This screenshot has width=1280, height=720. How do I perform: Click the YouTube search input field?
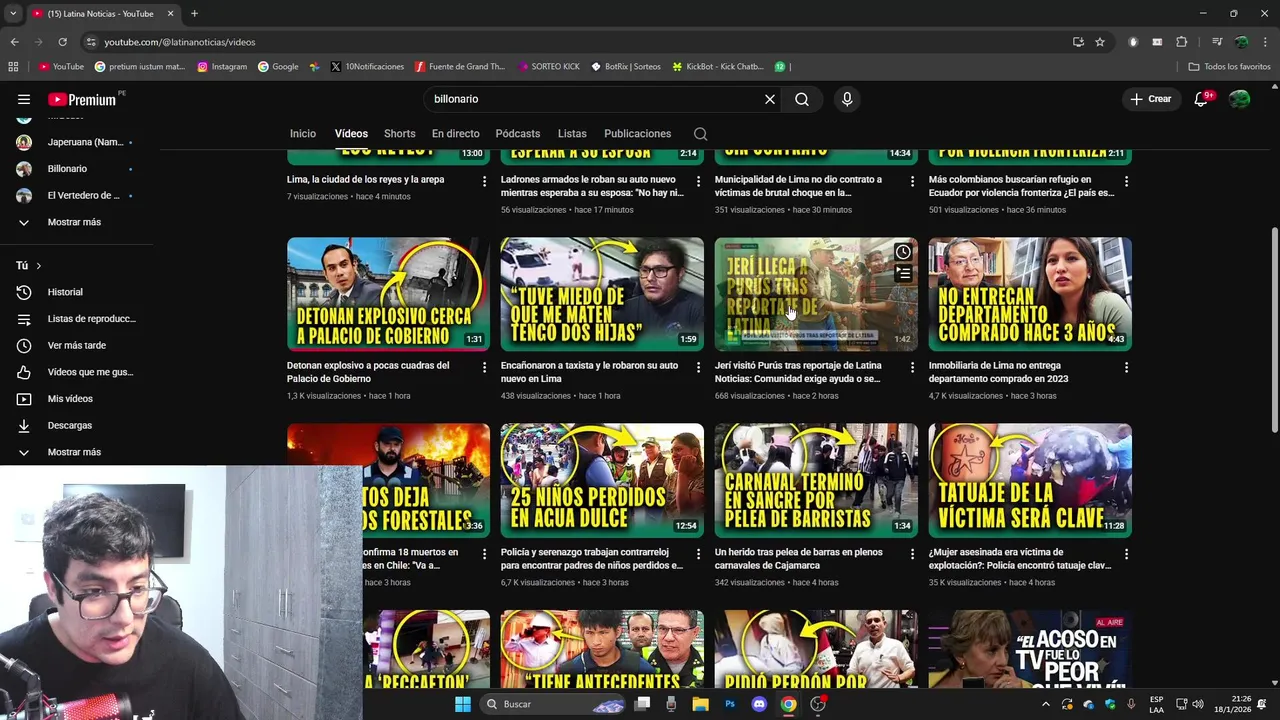coord(590,99)
